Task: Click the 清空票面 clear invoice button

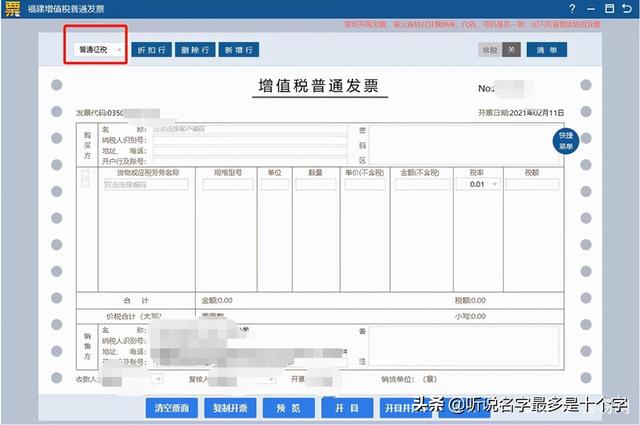Action: (172, 408)
